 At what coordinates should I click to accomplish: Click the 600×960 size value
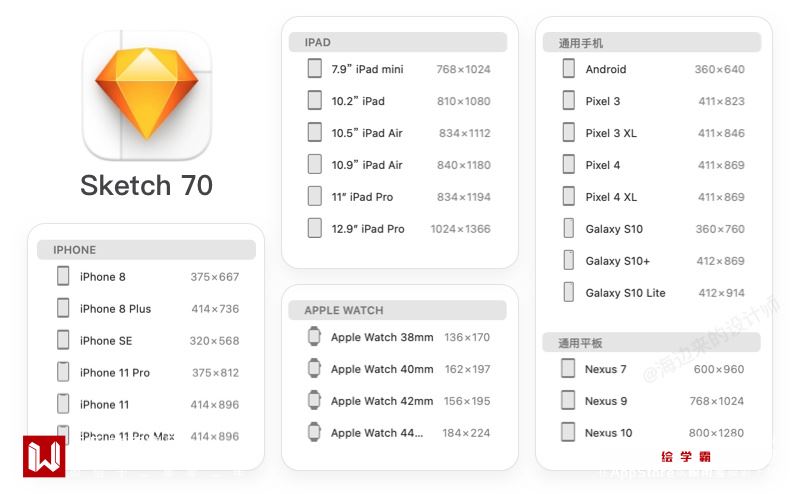(718, 368)
